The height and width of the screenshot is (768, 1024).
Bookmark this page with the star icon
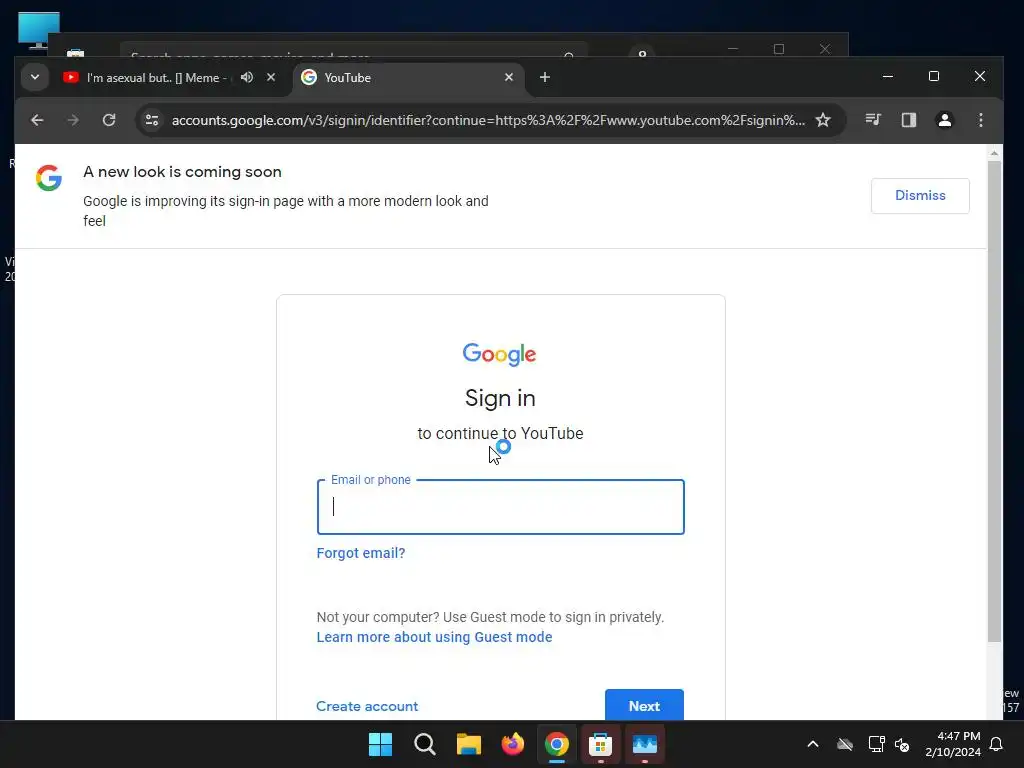pyautogui.click(x=823, y=120)
